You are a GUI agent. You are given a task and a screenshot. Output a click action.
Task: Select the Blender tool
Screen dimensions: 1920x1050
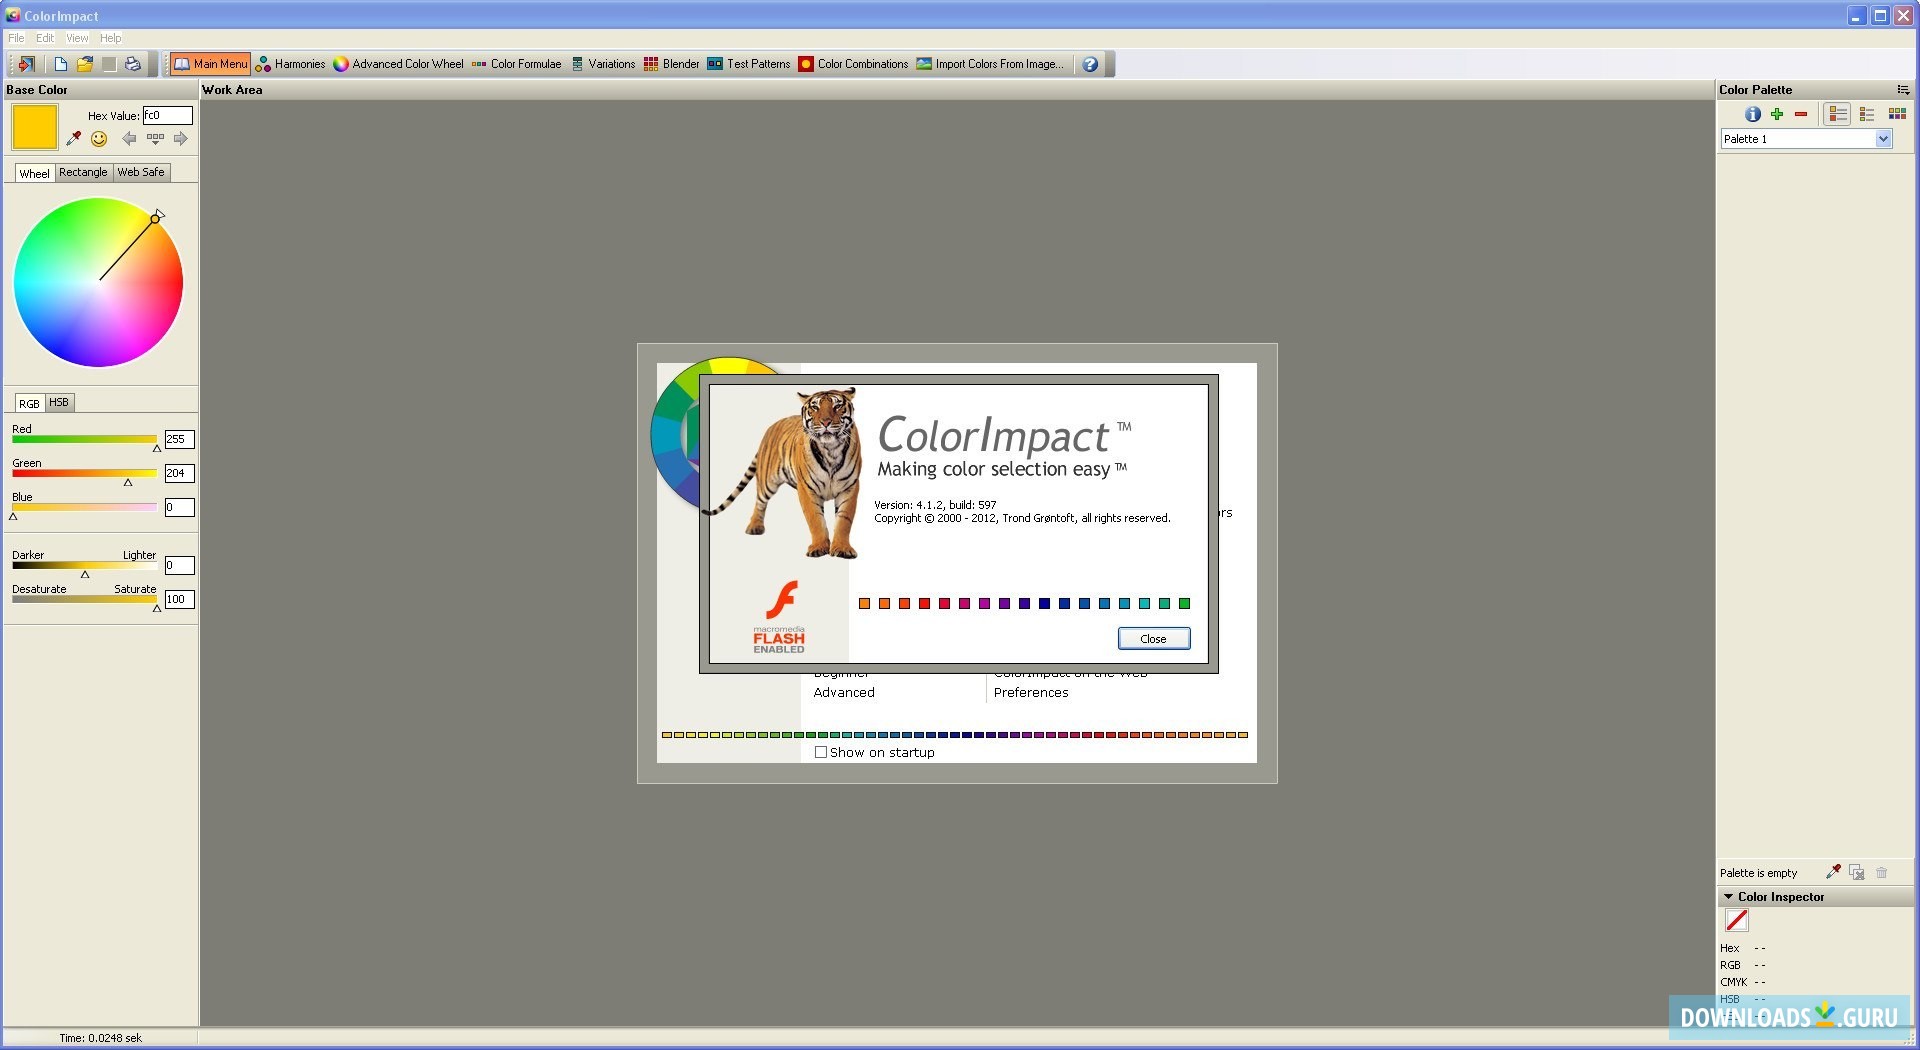[x=672, y=63]
